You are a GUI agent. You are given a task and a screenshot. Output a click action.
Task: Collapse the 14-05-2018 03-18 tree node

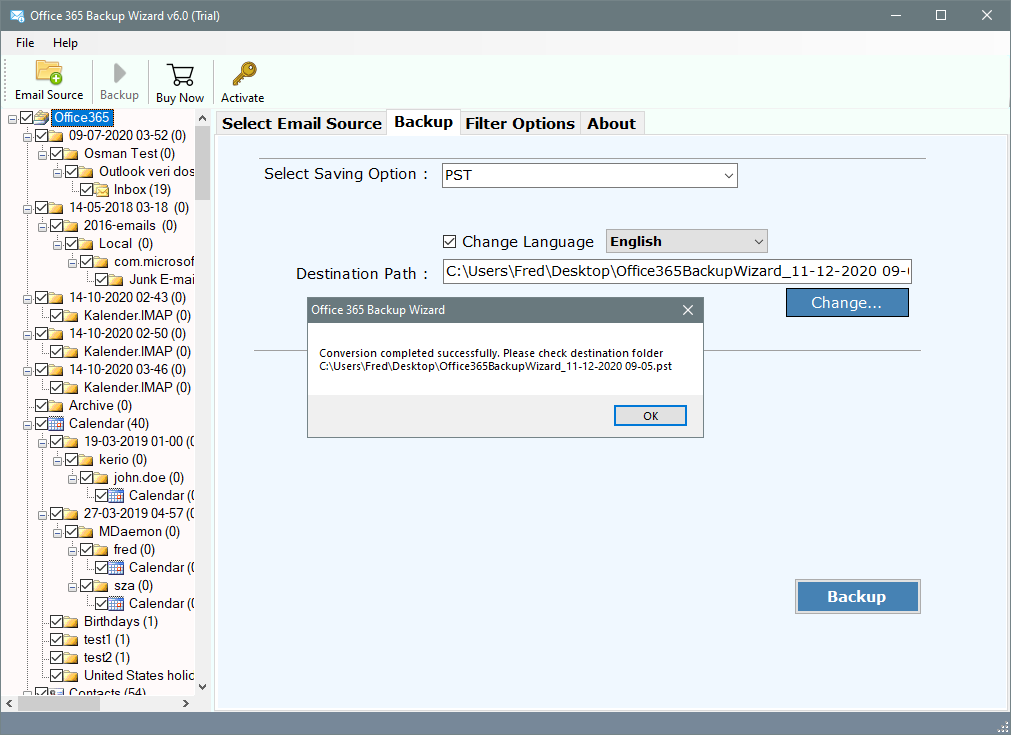coord(27,209)
